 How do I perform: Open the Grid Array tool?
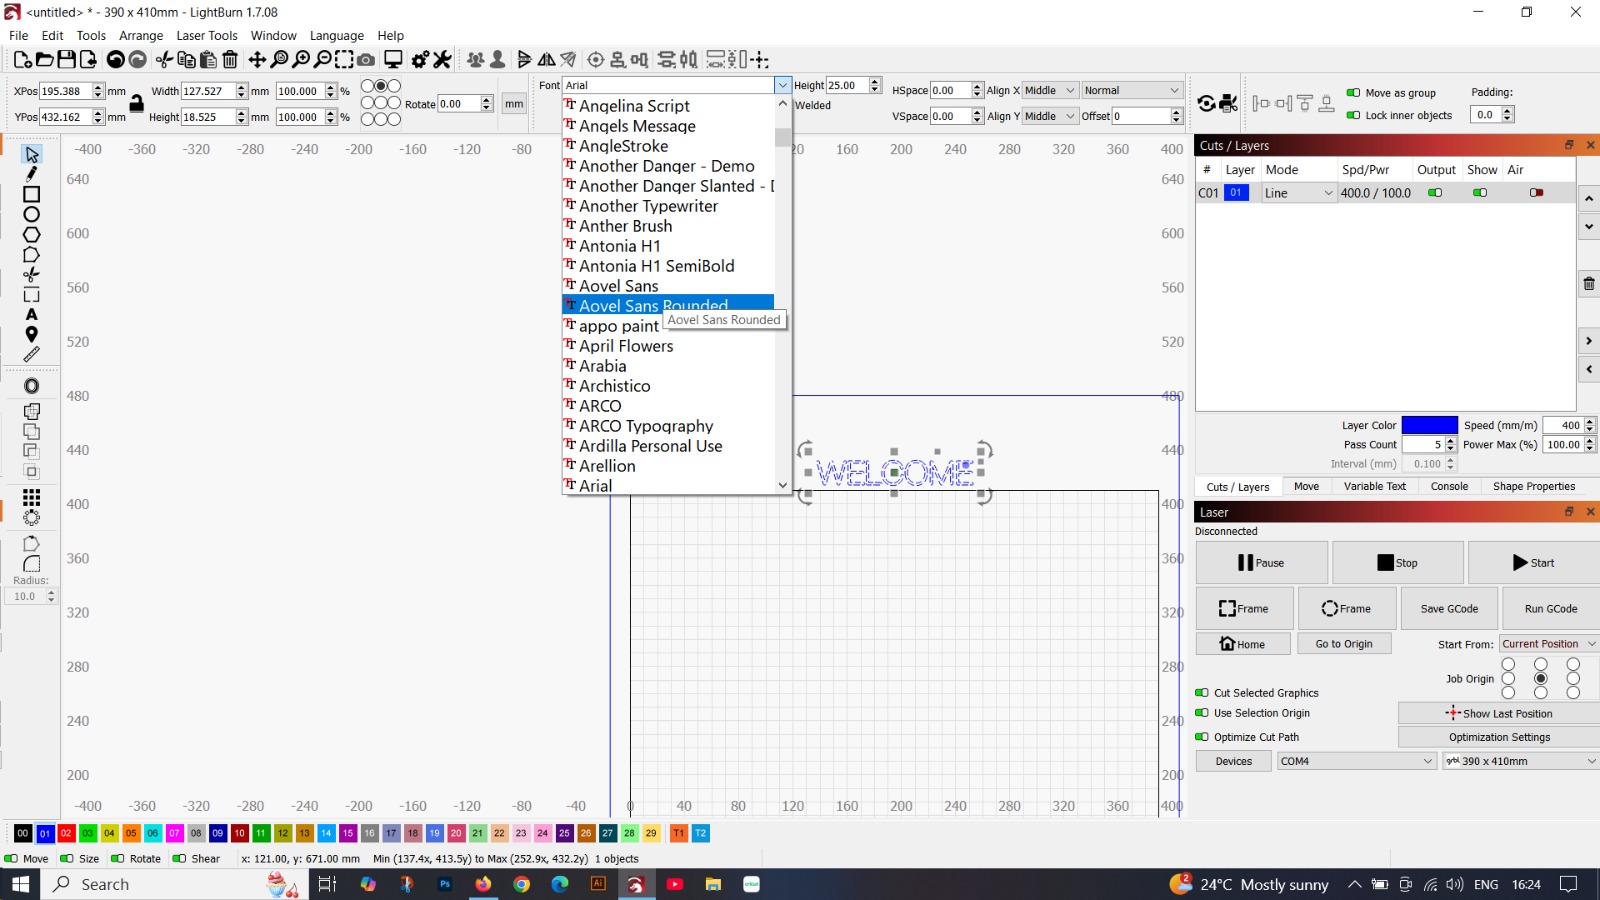click(31, 497)
